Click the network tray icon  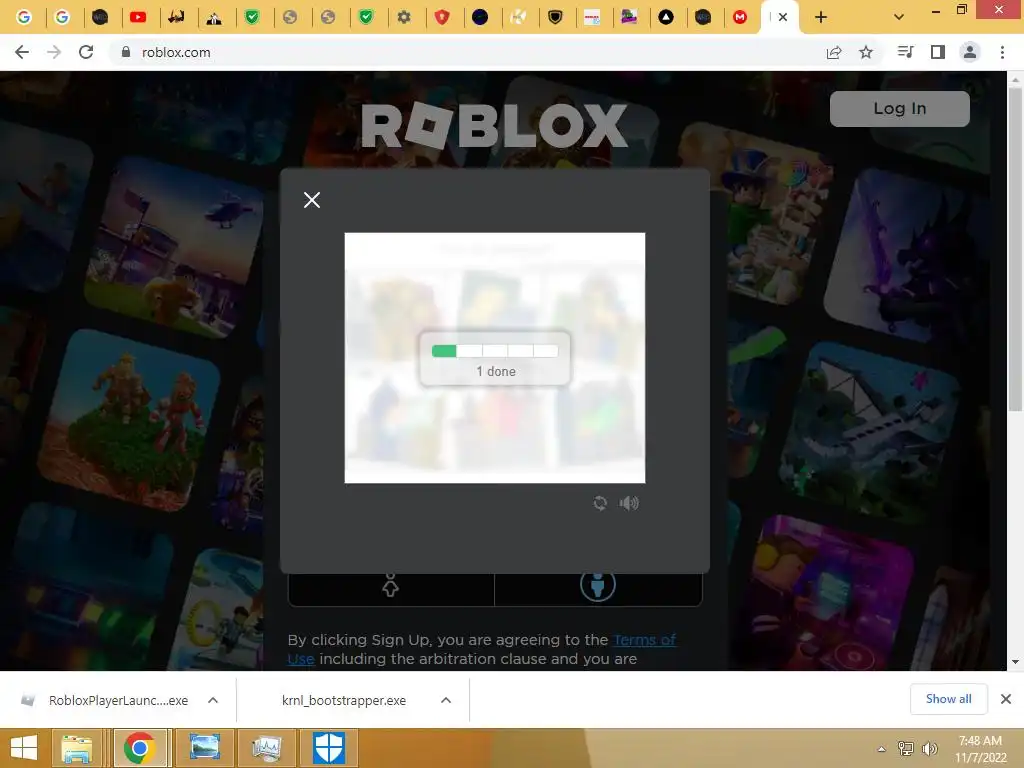tap(905, 748)
